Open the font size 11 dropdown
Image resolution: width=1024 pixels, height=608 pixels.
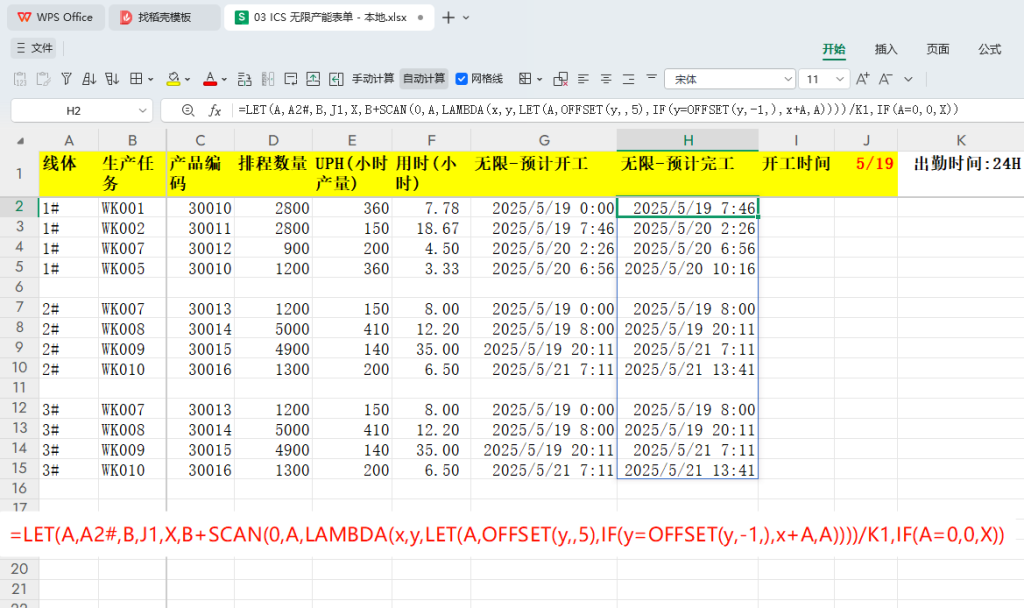pyautogui.click(x=840, y=79)
